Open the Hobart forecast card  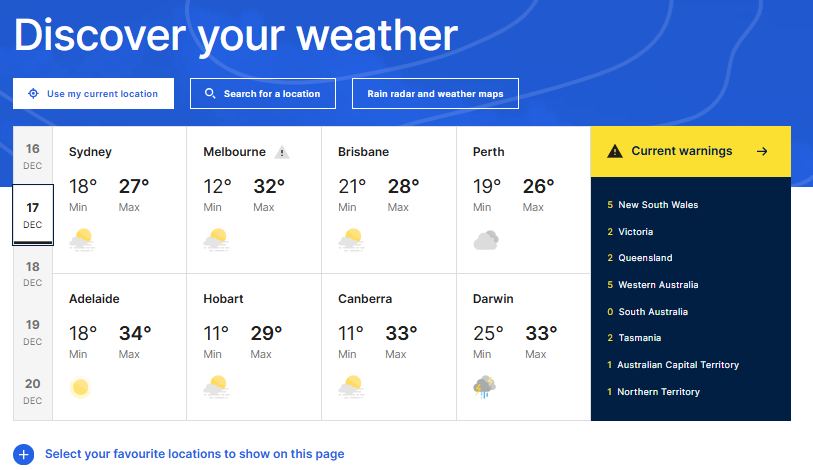click(254, 346)
